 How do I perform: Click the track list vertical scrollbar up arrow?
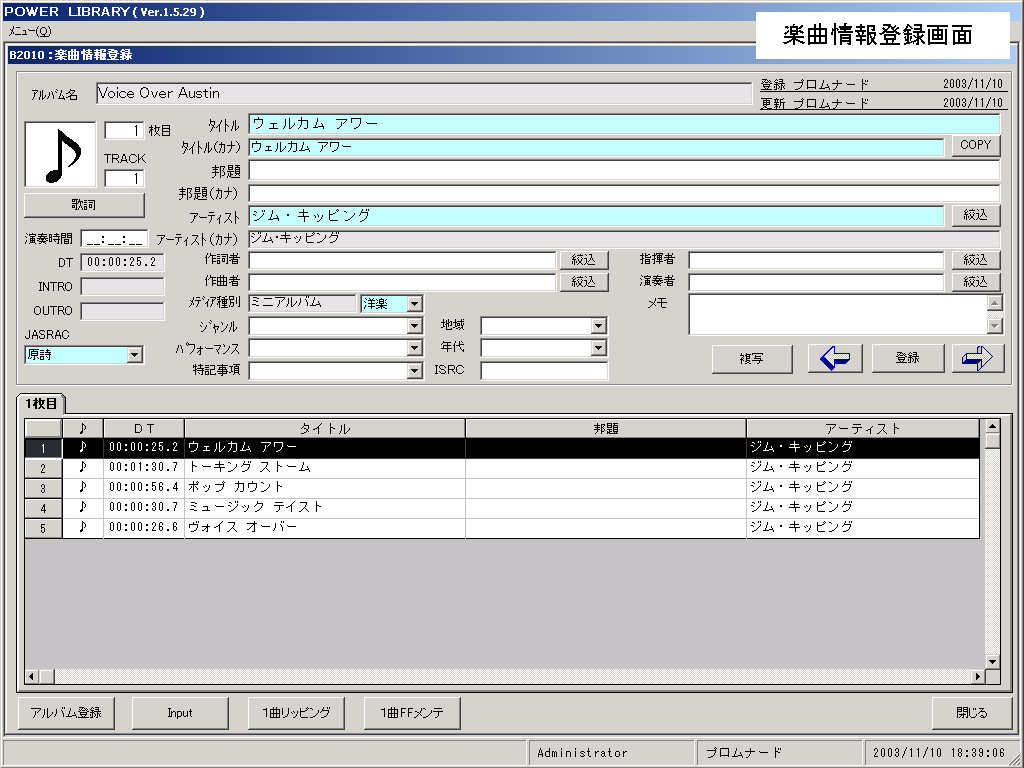[992, 426]
